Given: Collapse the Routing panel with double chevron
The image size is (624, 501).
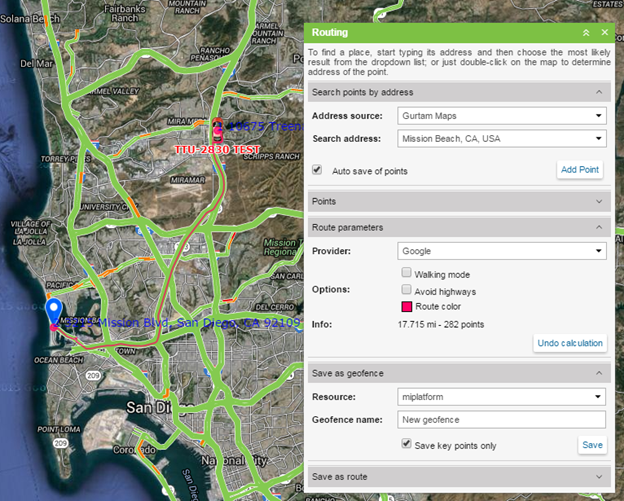Looking at the screenshot, I should point(586,33).
